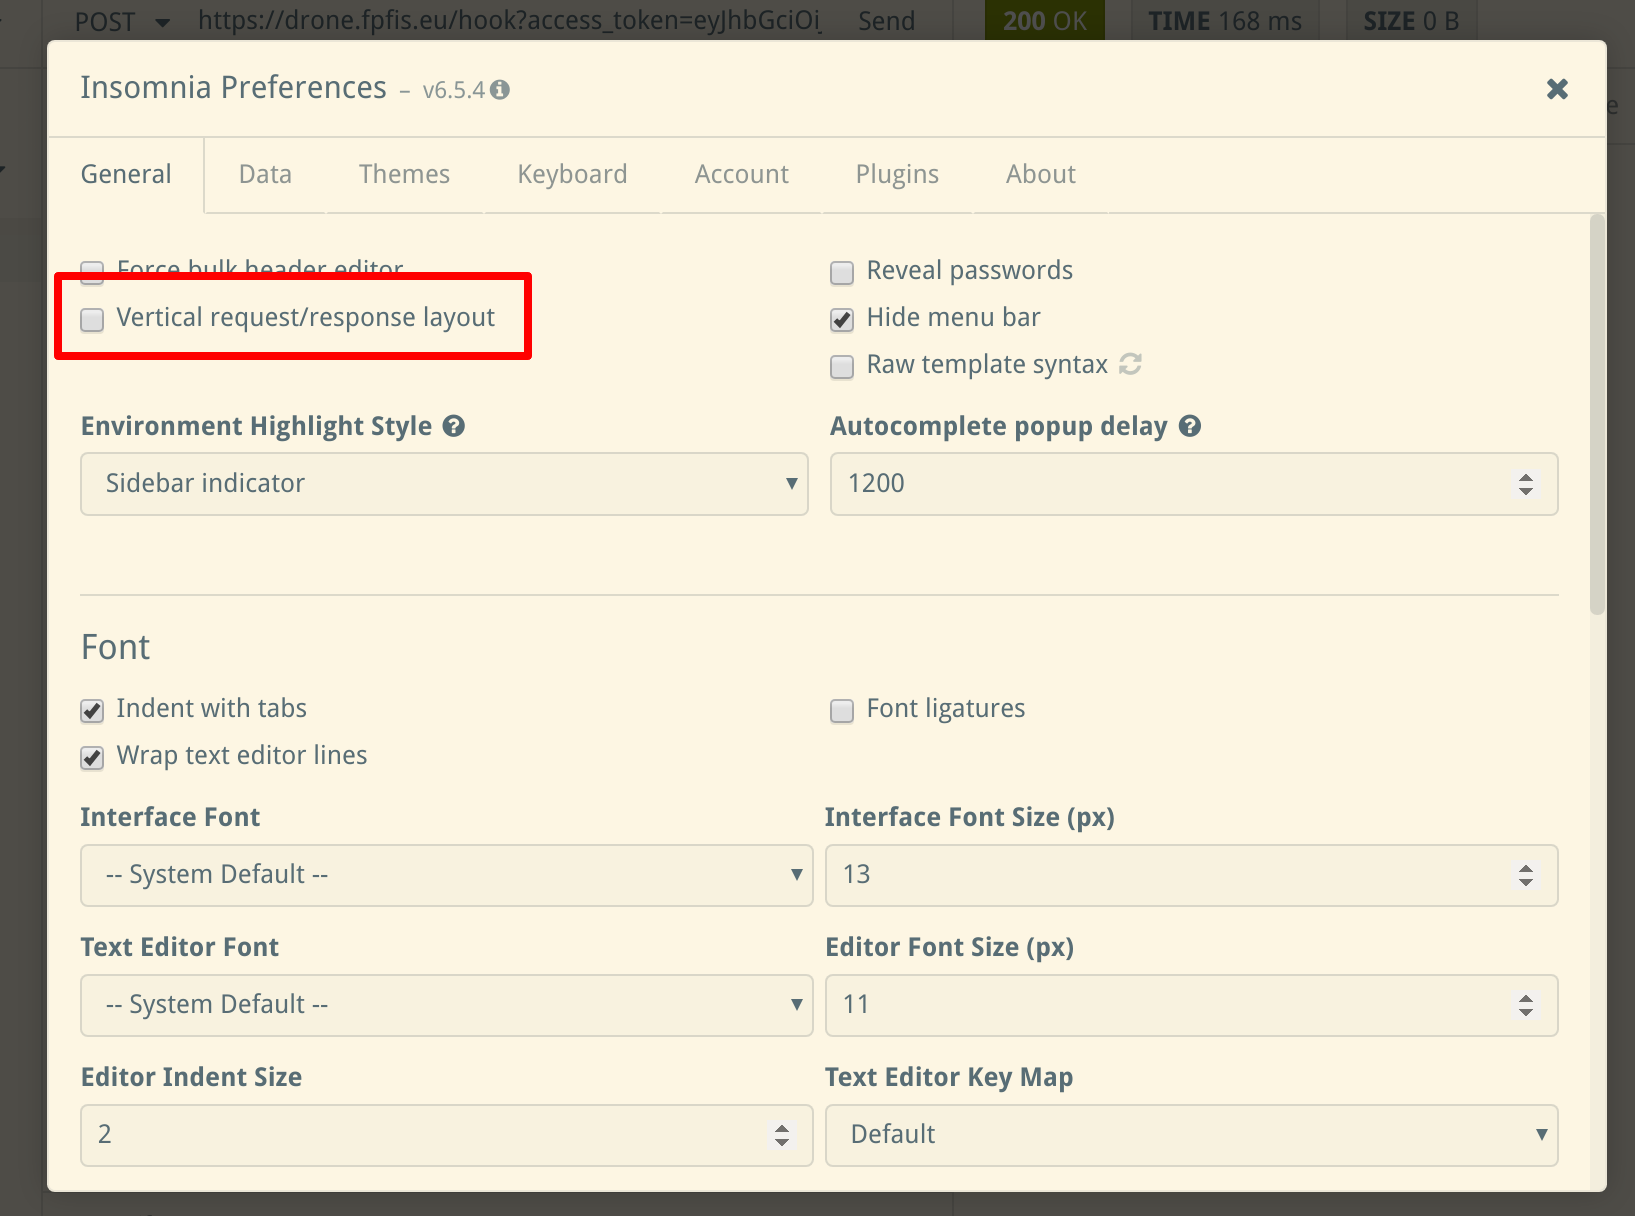Open the Plugins tab
This screenshot has height=1216, width=1635.
pyautogui.click(x=897, y=175)
